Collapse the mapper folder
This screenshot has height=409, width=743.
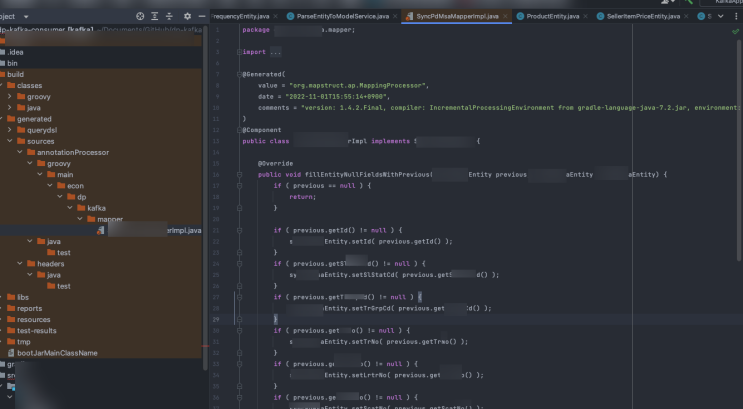[x=79, y=219]
